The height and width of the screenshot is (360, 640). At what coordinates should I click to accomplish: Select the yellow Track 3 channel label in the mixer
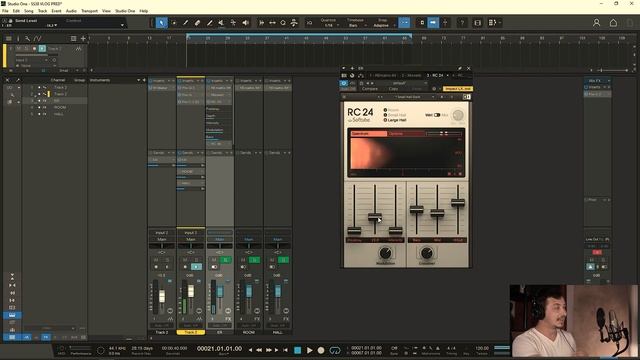191,332
